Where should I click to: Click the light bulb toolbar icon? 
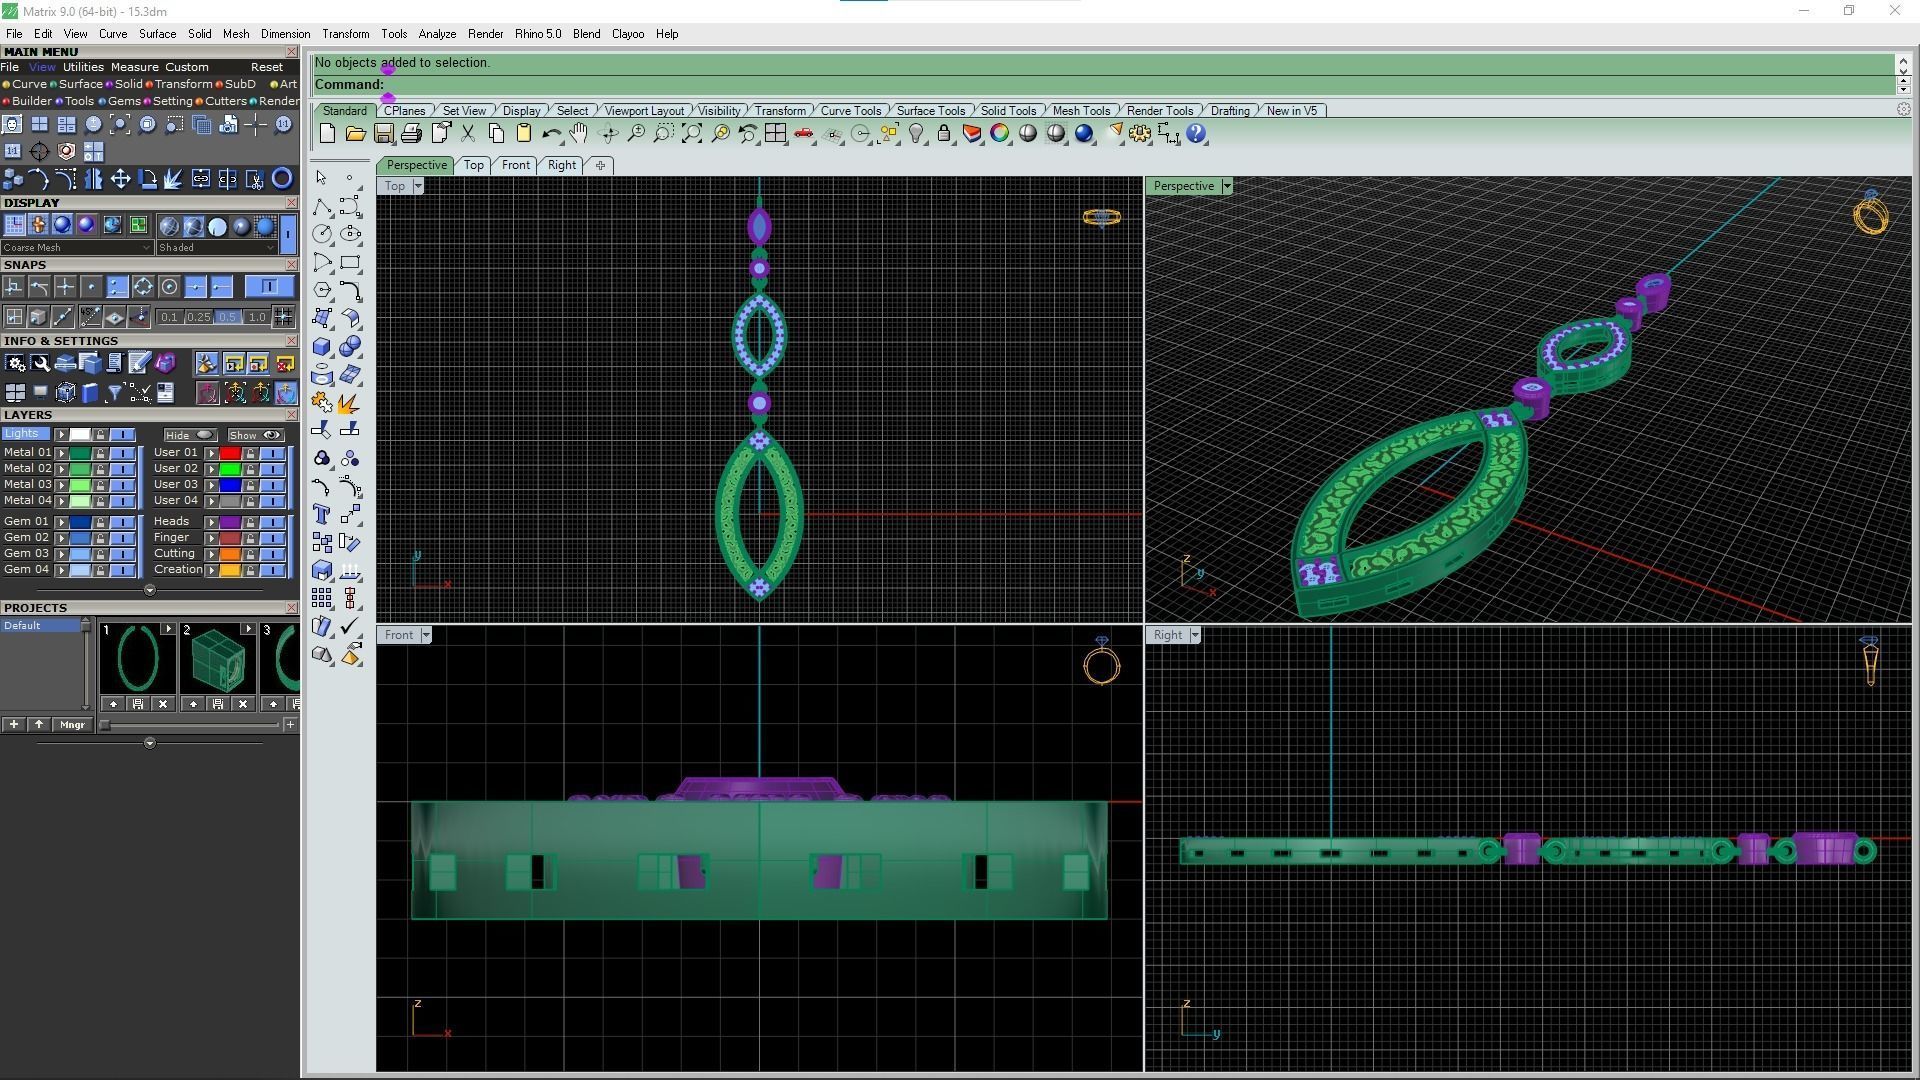coord(916,134)
